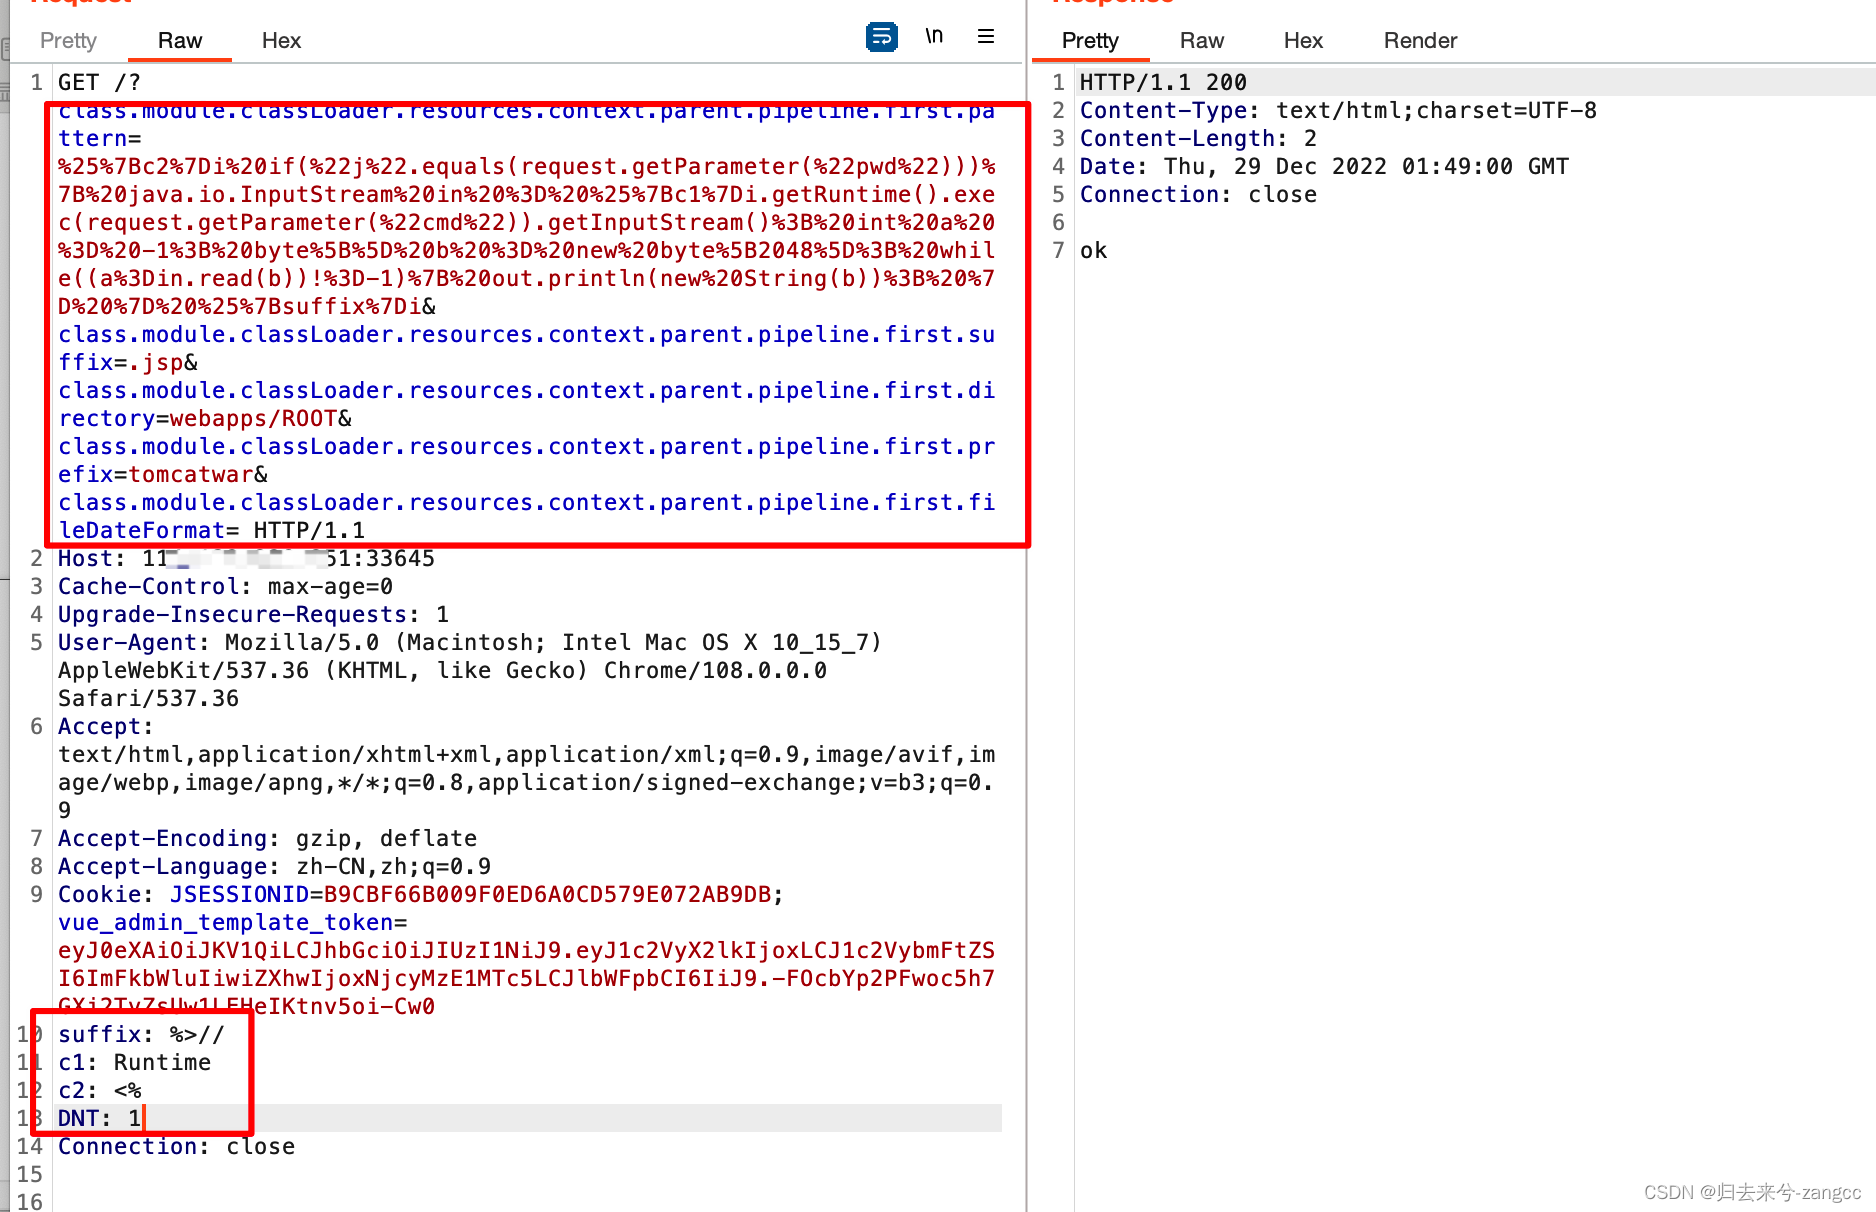Click the Accept-Encoding: gzip, deflate line
Viewport: 1876px width, 1212px height.
pos(267,838)
